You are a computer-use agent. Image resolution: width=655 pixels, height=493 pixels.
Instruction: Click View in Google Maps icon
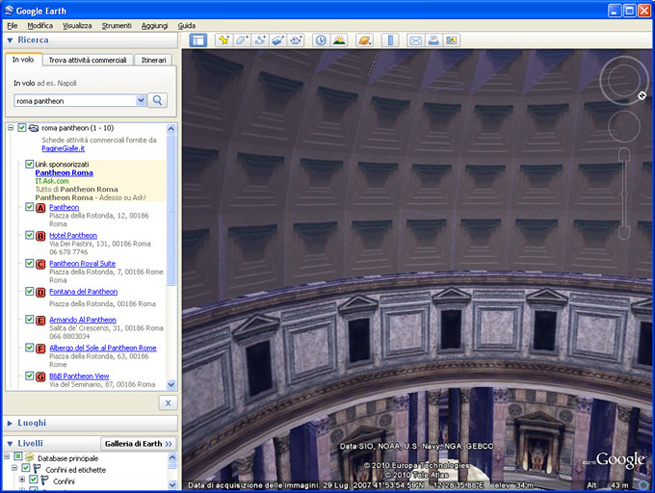coord(452,41)
